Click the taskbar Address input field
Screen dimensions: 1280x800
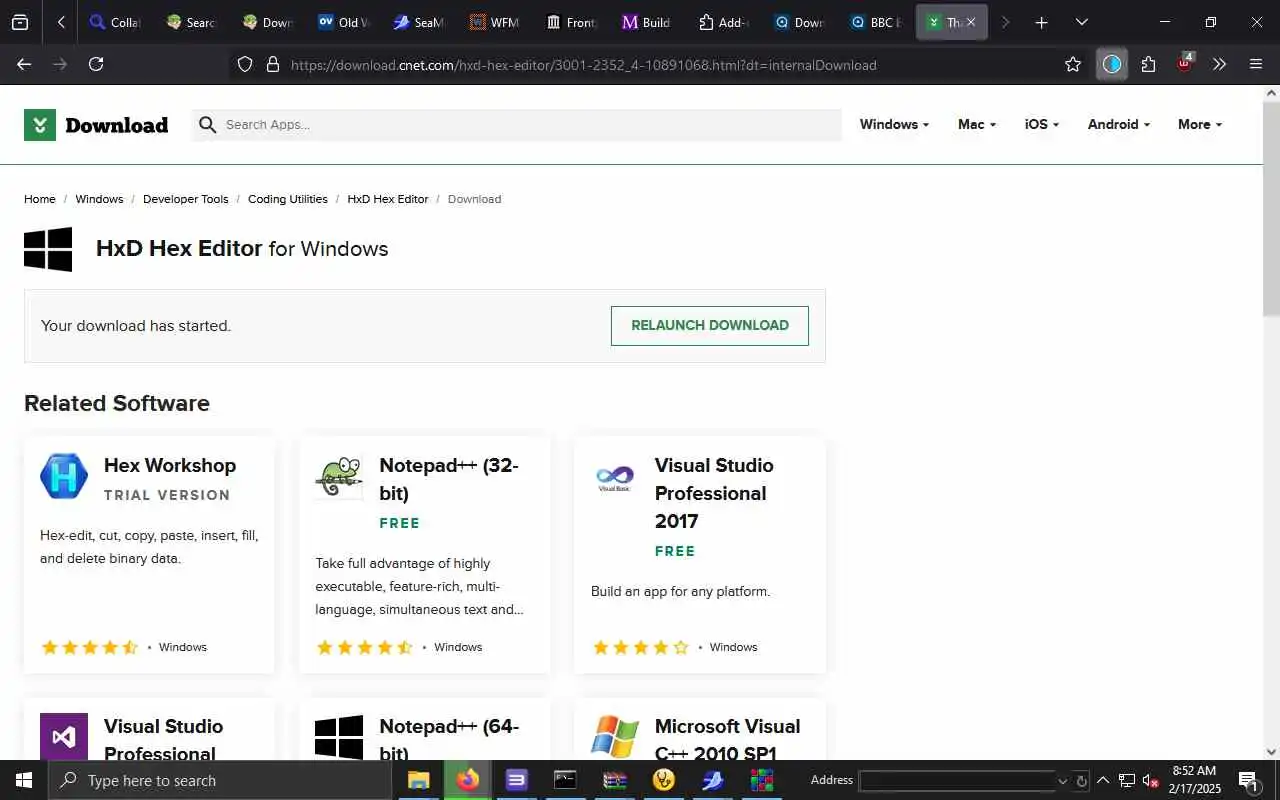point(957,781)
